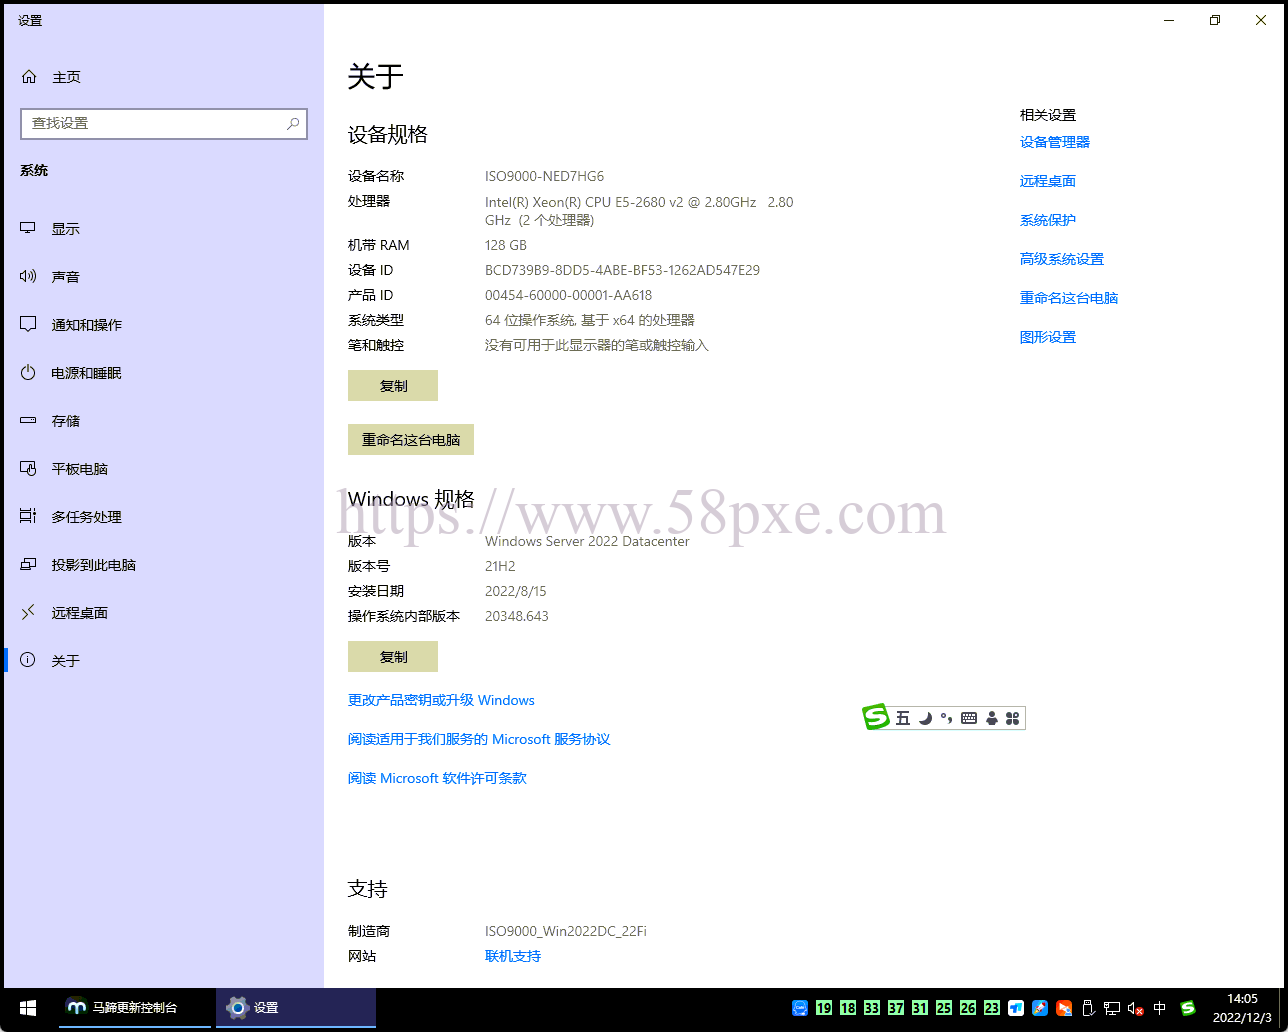Click the Windows Server 2022 Datacenter text

pyautogui.click(x=587, y=541)
